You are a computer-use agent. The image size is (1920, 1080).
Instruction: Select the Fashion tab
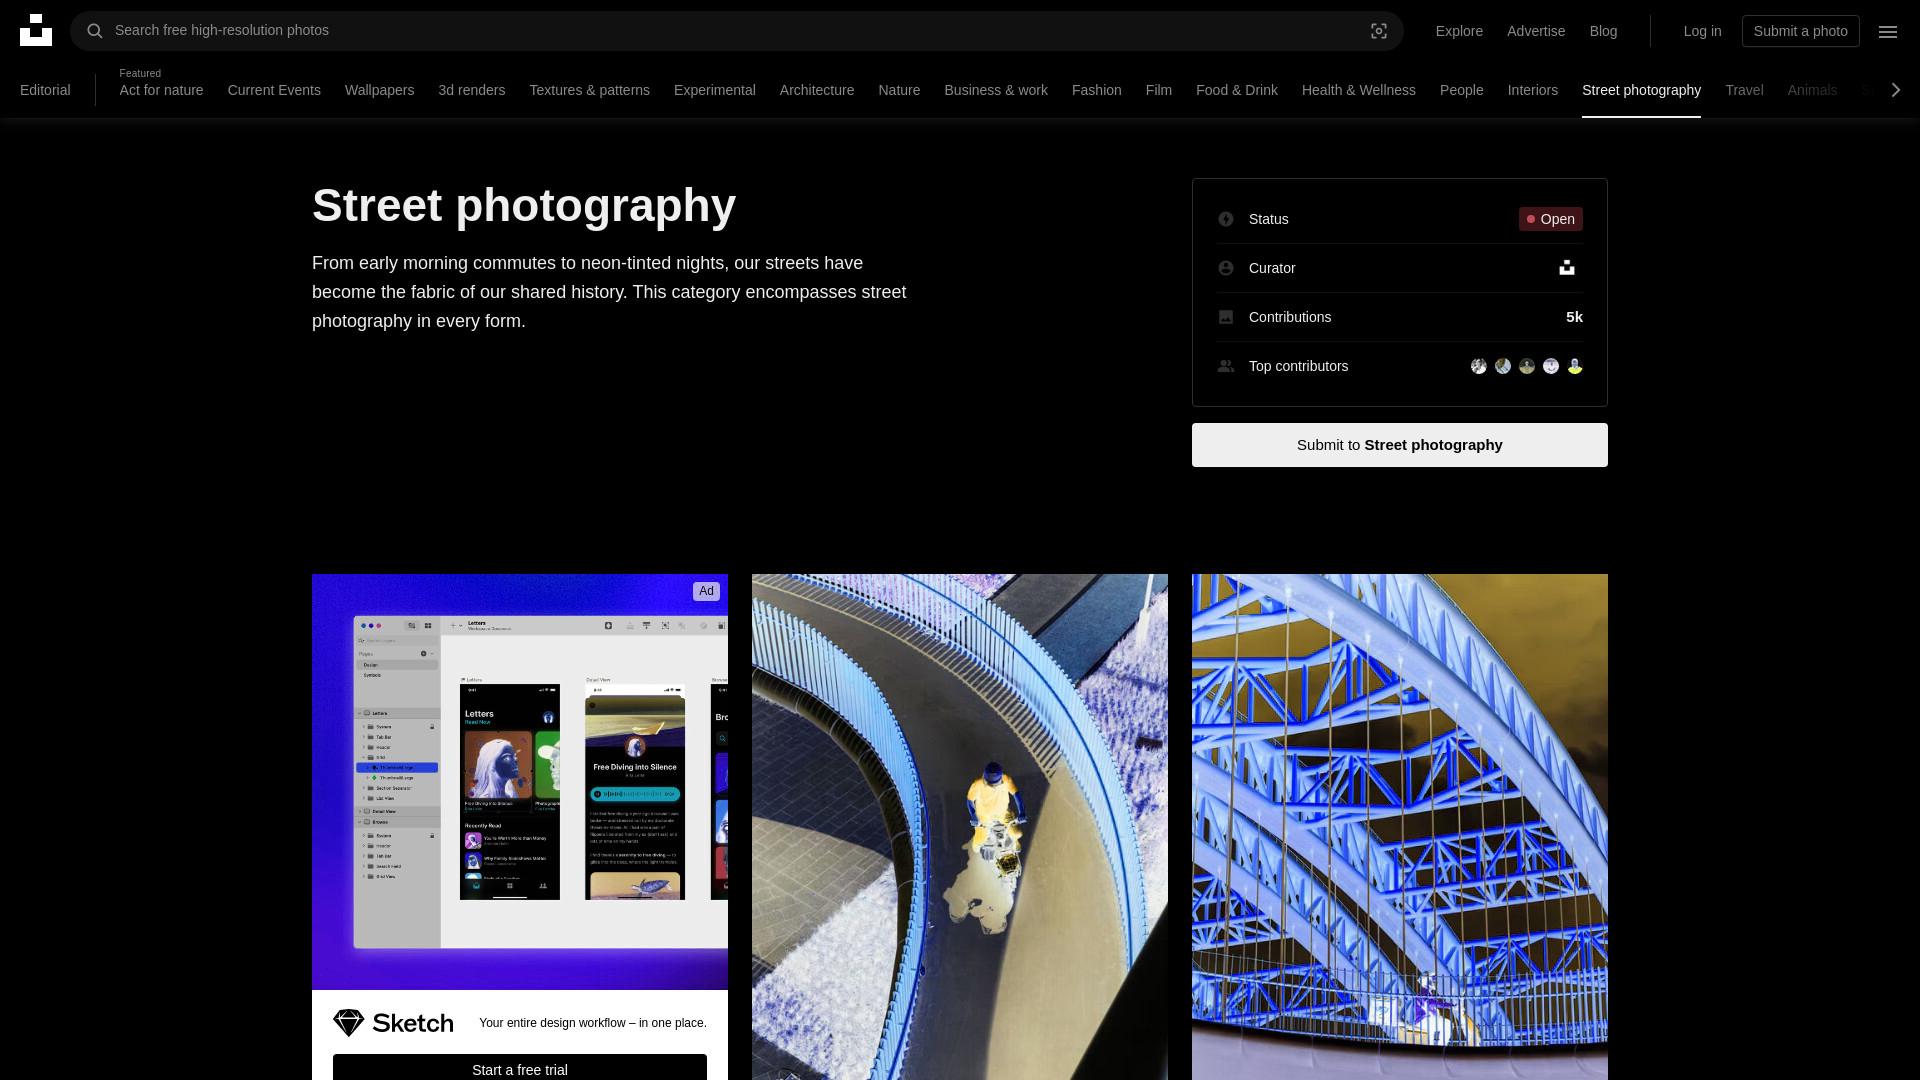click(x=1096, y=90)
